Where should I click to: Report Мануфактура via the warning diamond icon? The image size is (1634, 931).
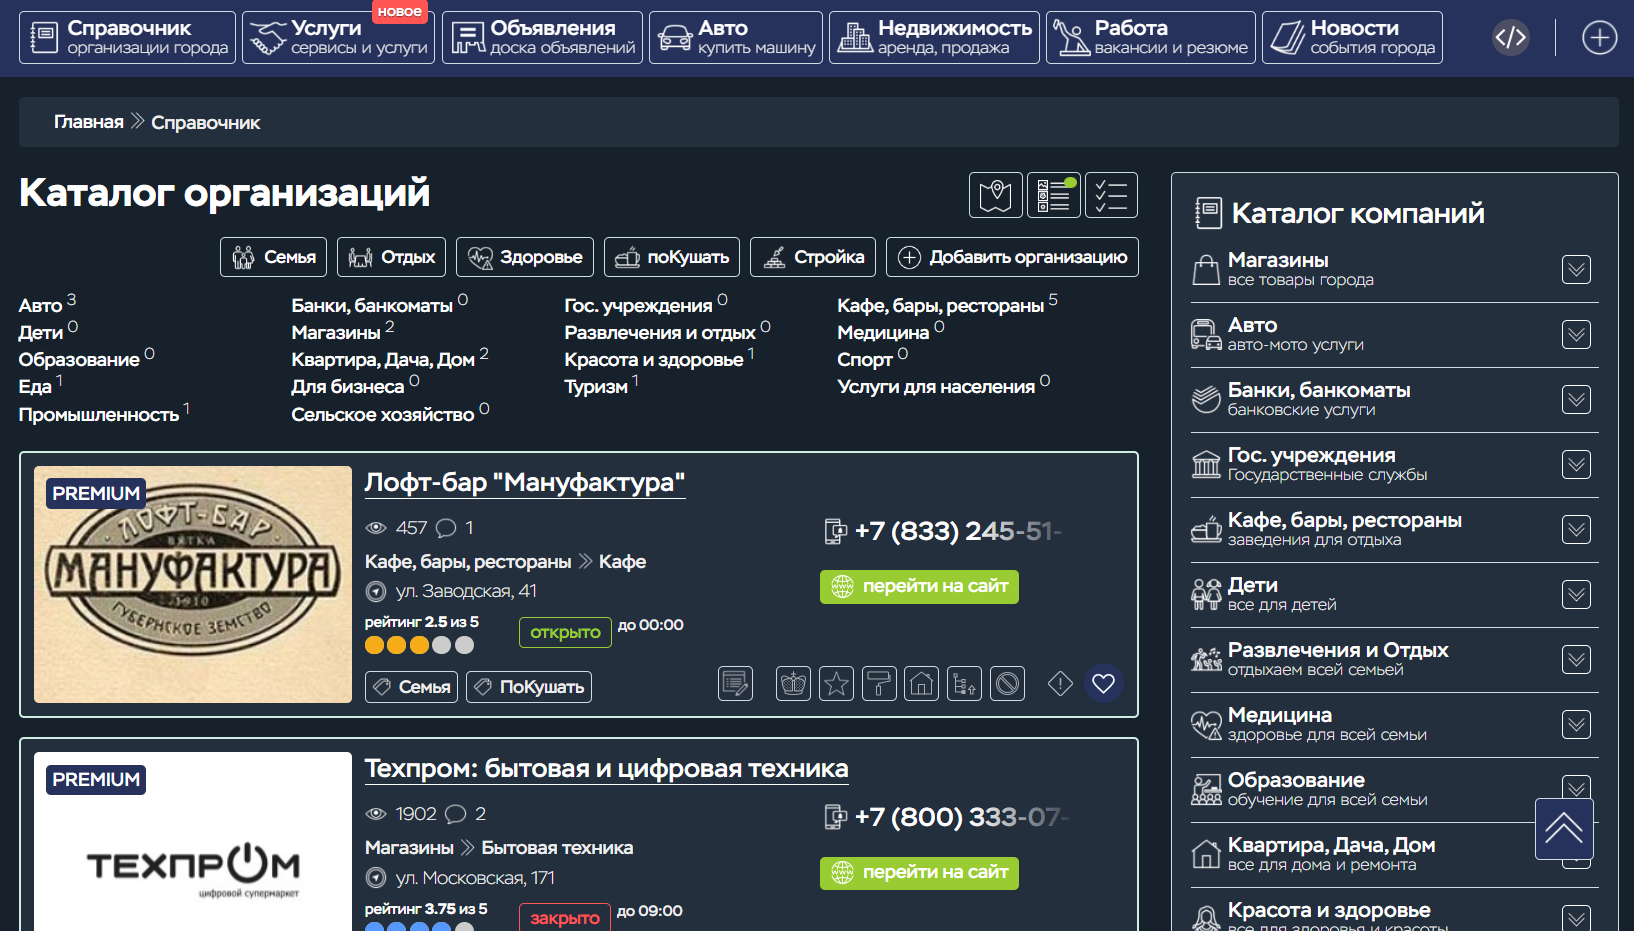[x=1060, y=683]
